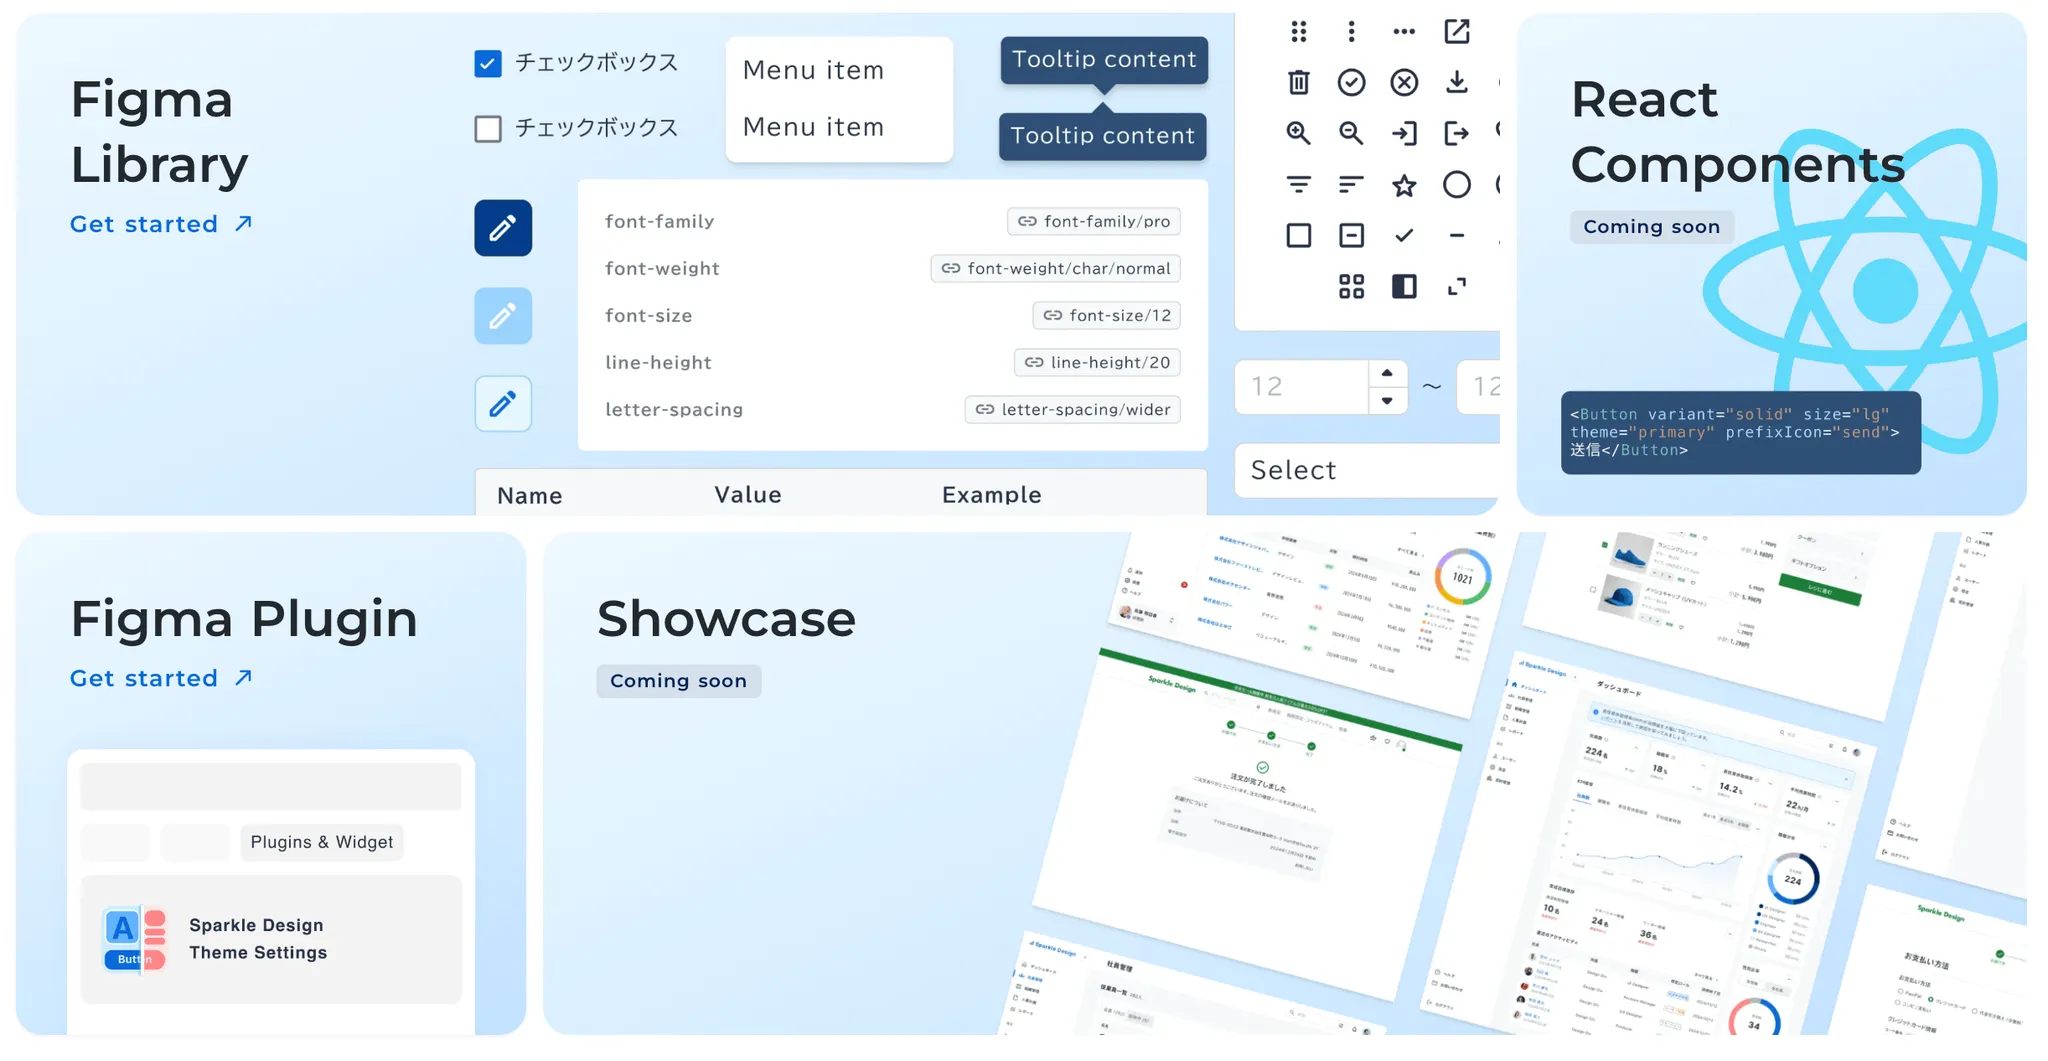Click the open-in-new-window icon
This screenshot has width=2048, height=1061.
[1457, 32]
